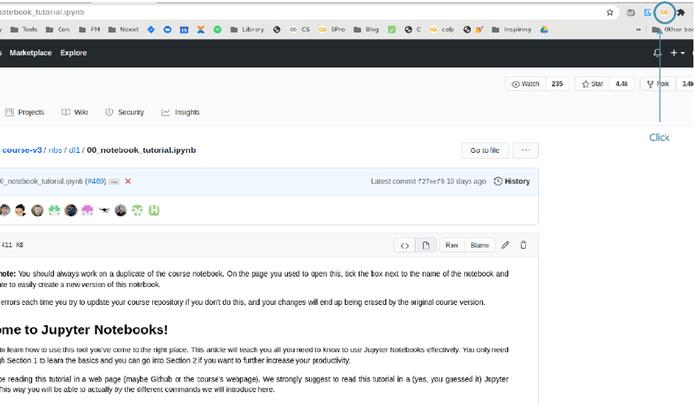Open GitHub Explore page
This screenshot has height=406, width=695.
(74, 53)
